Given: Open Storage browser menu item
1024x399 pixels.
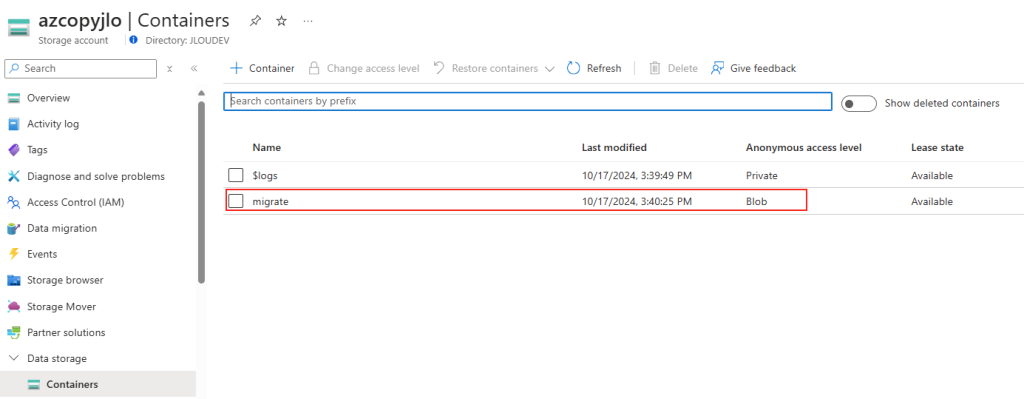Looking at the screenshot, I should click(65, 280).
